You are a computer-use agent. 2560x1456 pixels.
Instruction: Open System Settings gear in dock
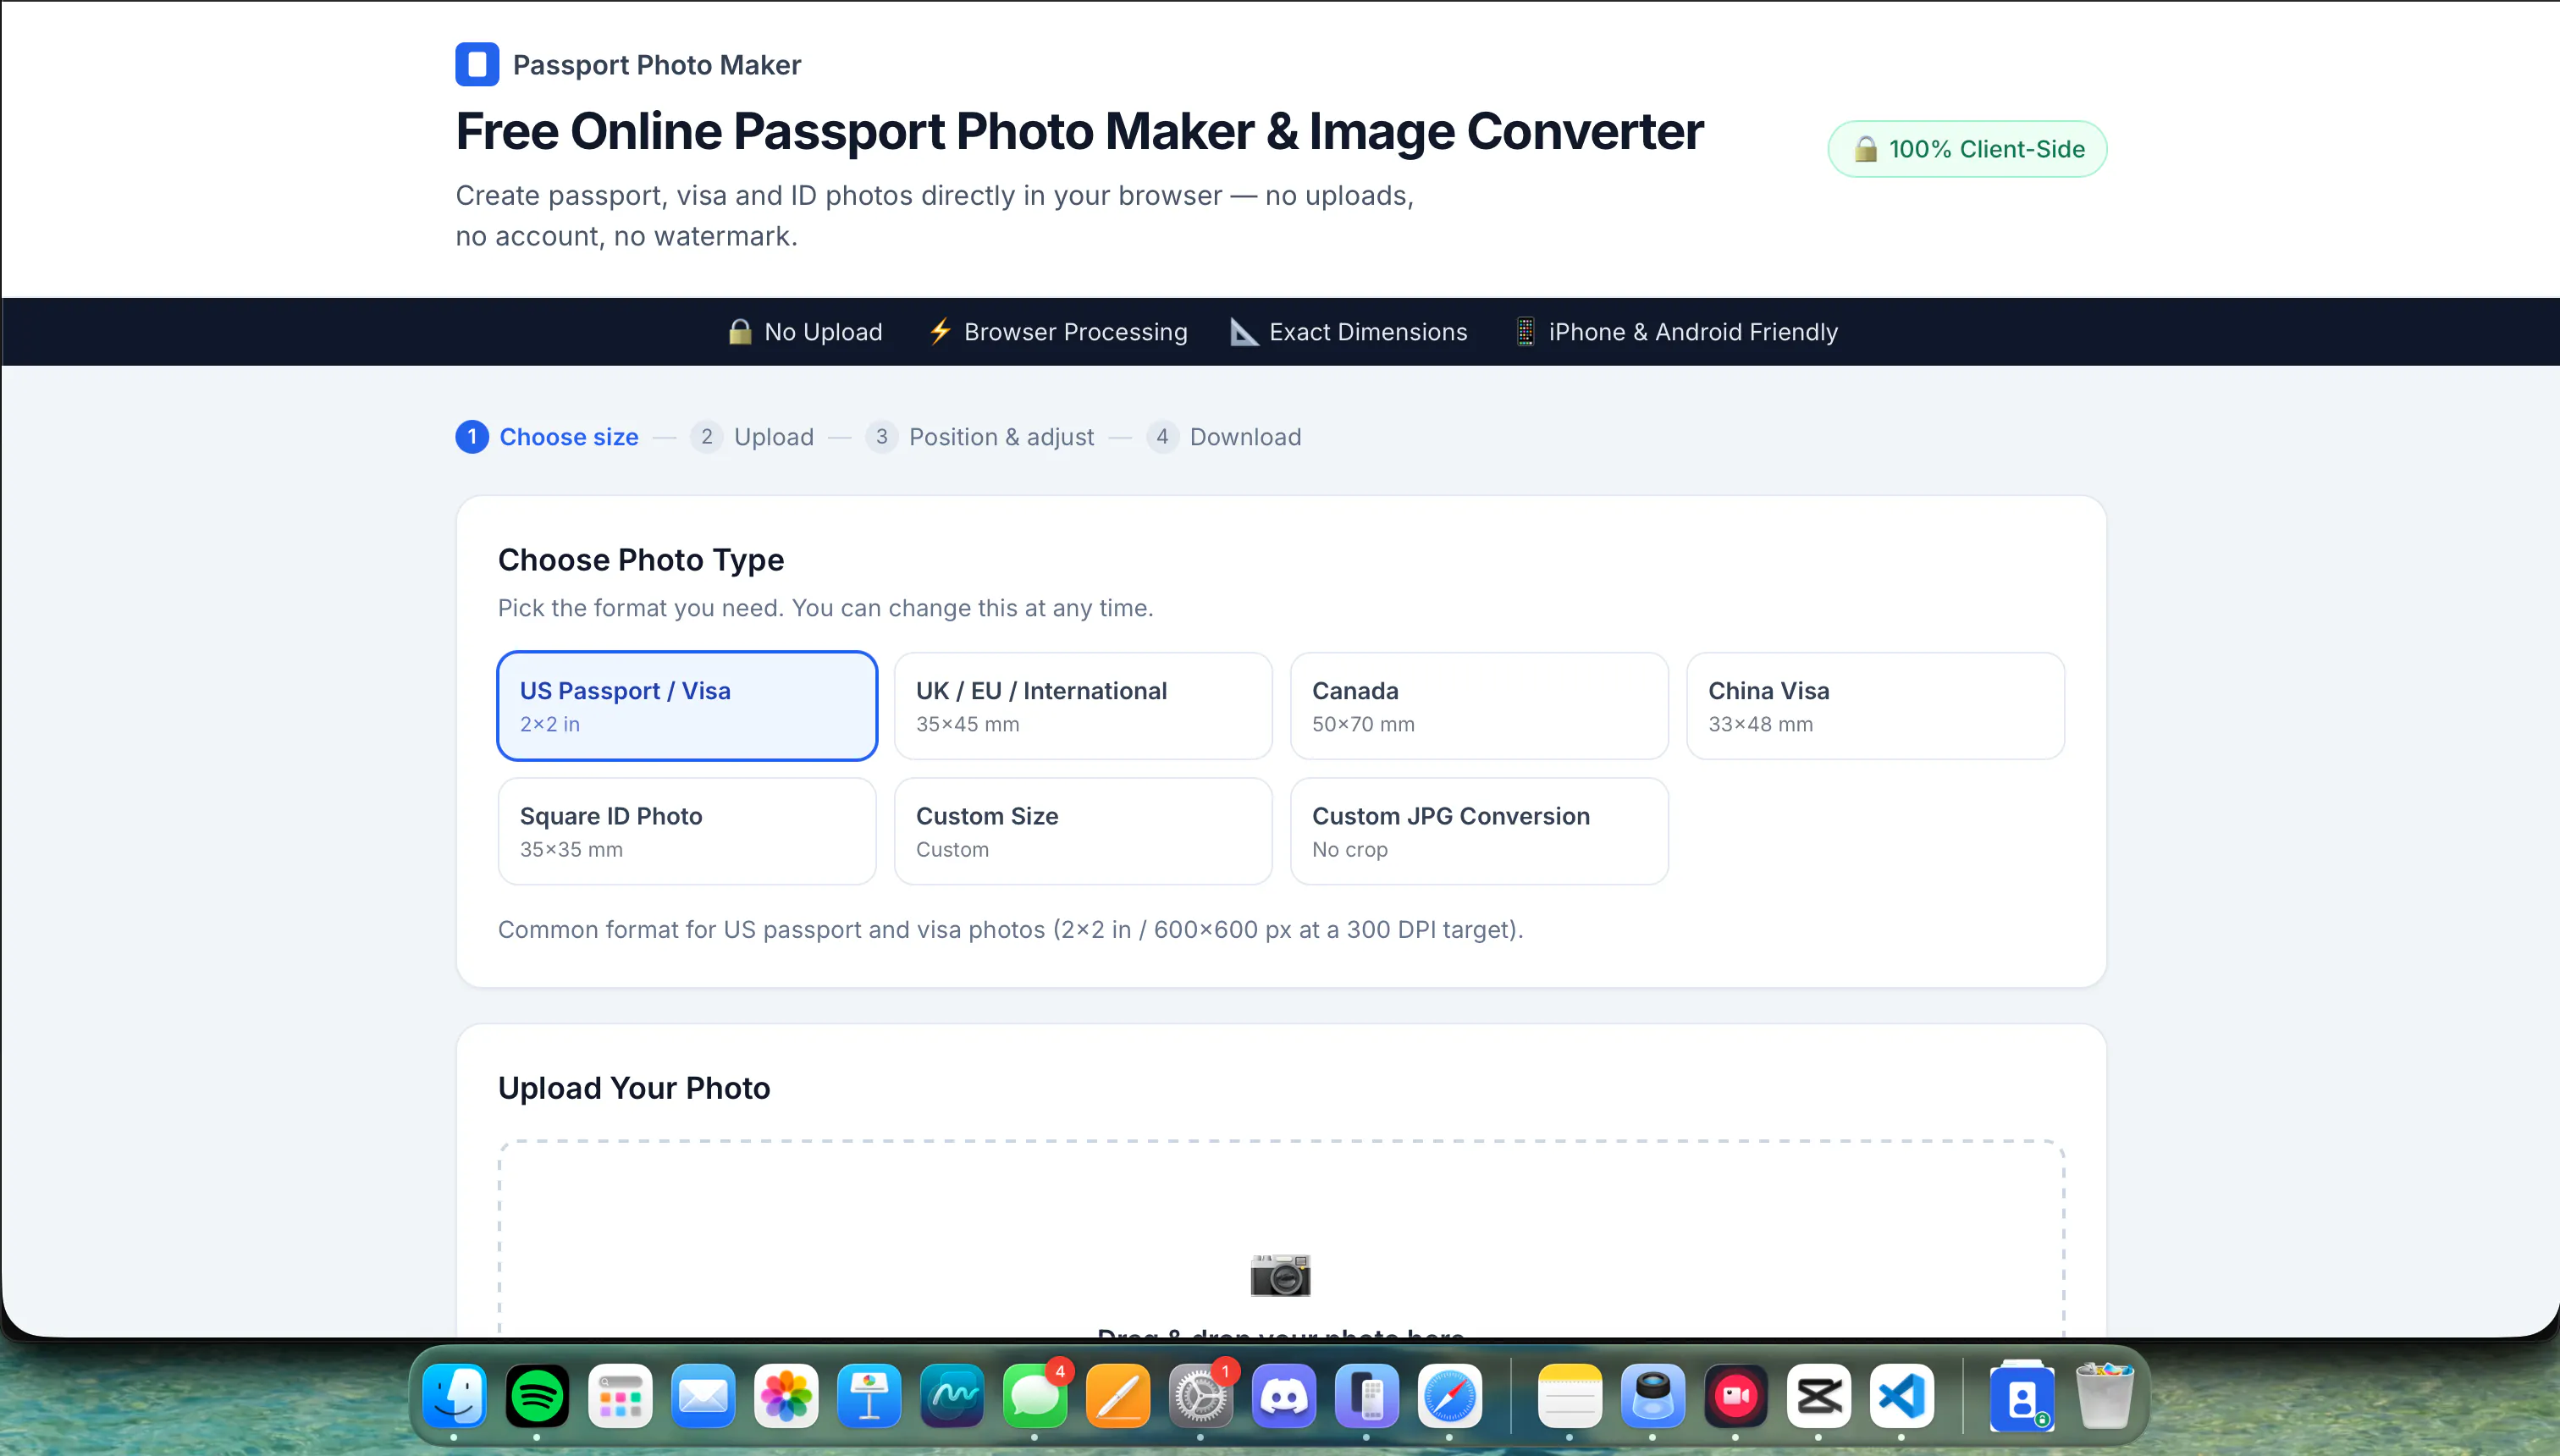click(1200, 1396)
